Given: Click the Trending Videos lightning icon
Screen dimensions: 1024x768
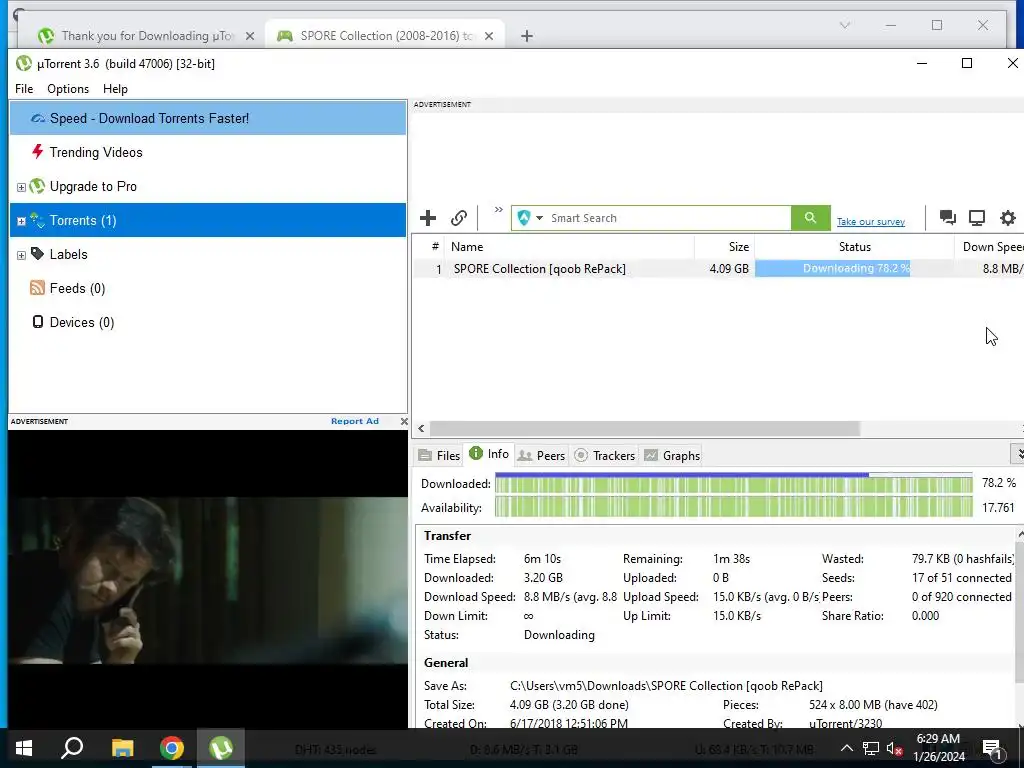Looking at the screenshot, I should [37, 152].
